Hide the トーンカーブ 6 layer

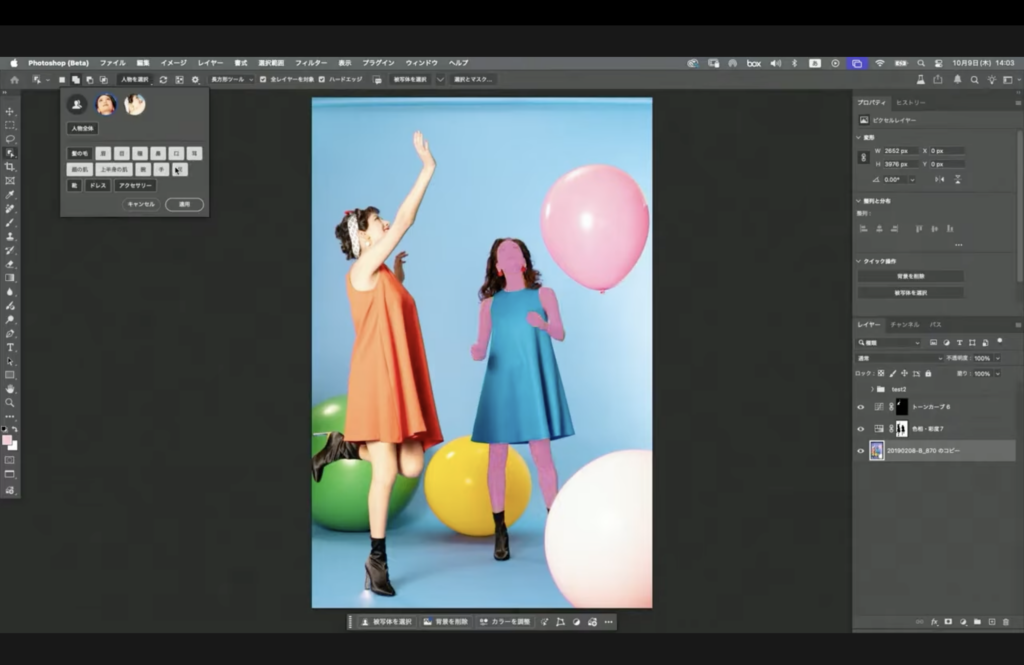click(860, 407)
